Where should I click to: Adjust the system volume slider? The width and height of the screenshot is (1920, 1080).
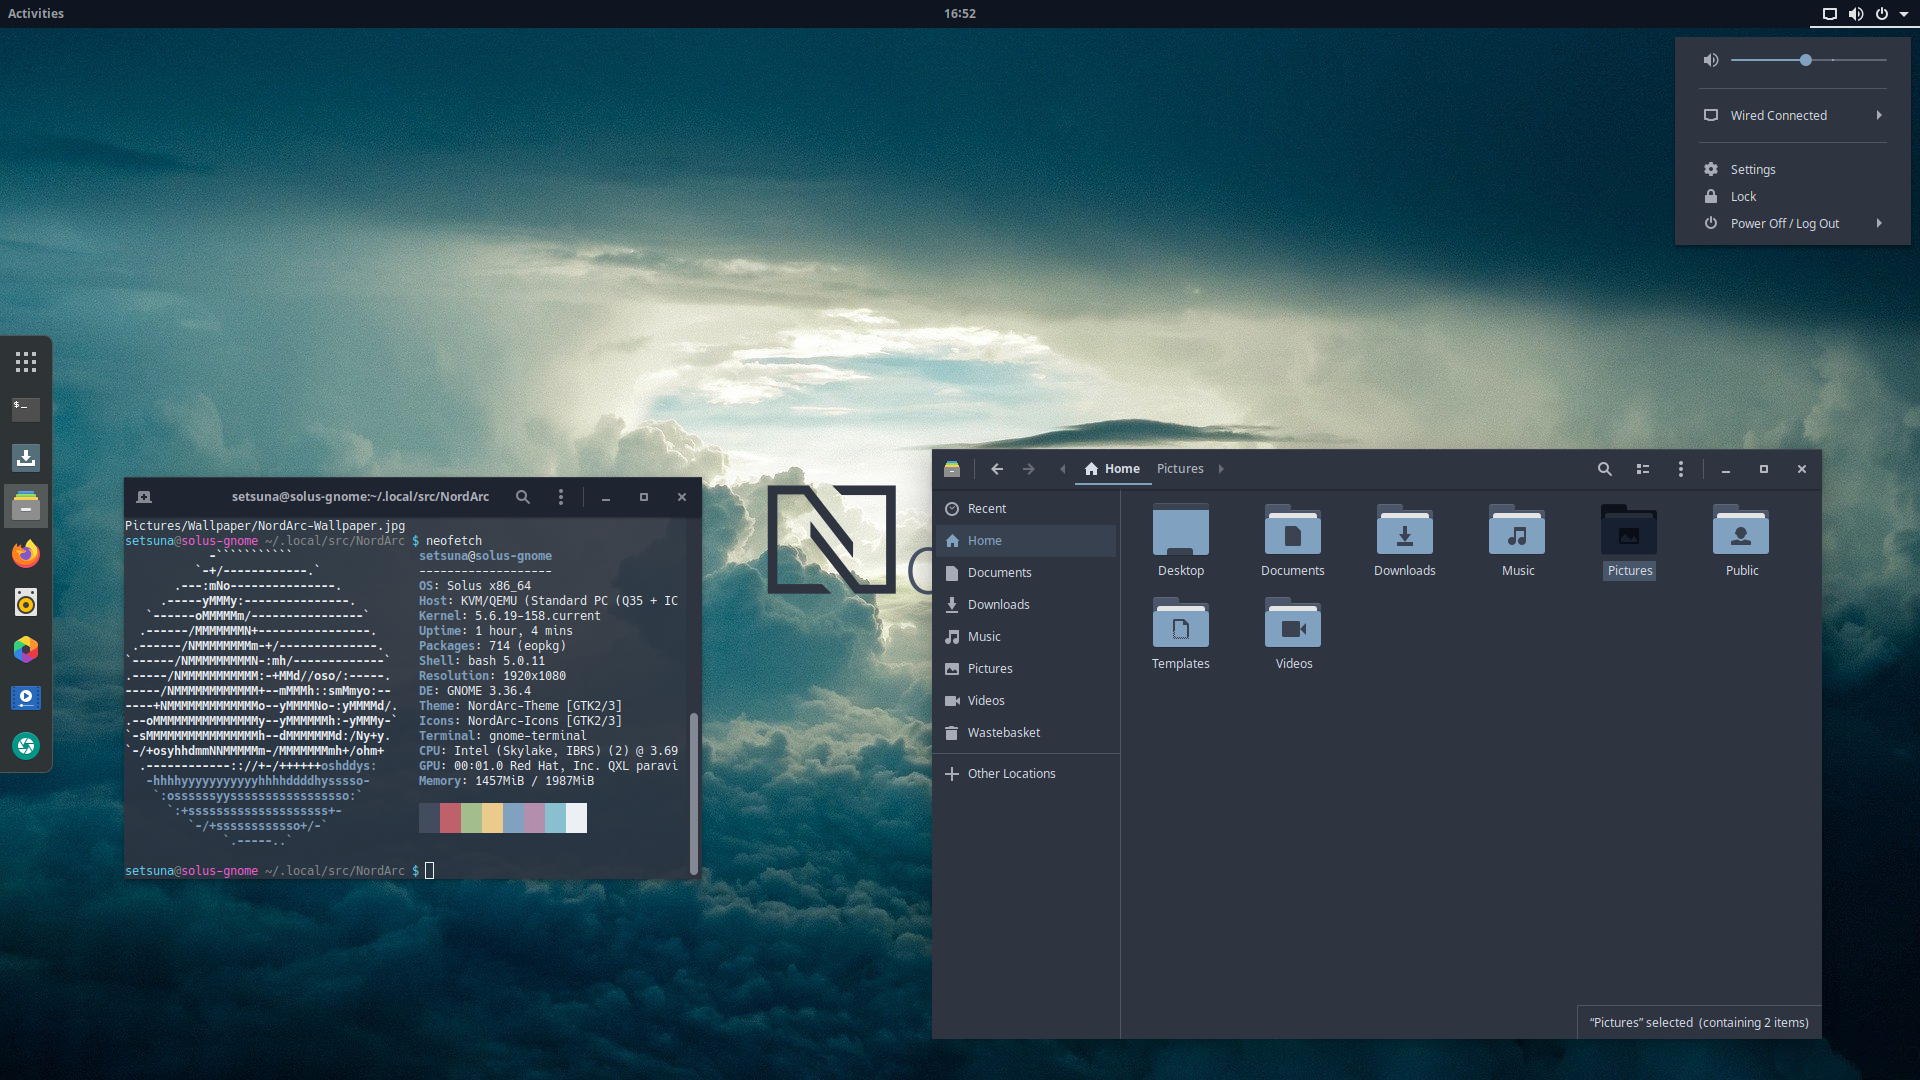click(x=1806, y=60)
